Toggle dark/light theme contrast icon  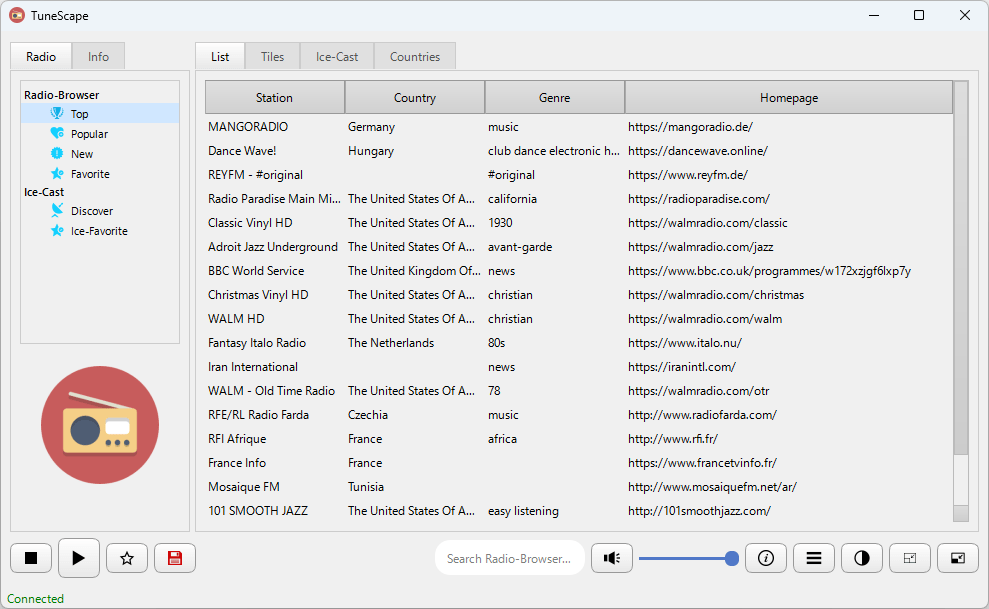click(x=862, y=558)
